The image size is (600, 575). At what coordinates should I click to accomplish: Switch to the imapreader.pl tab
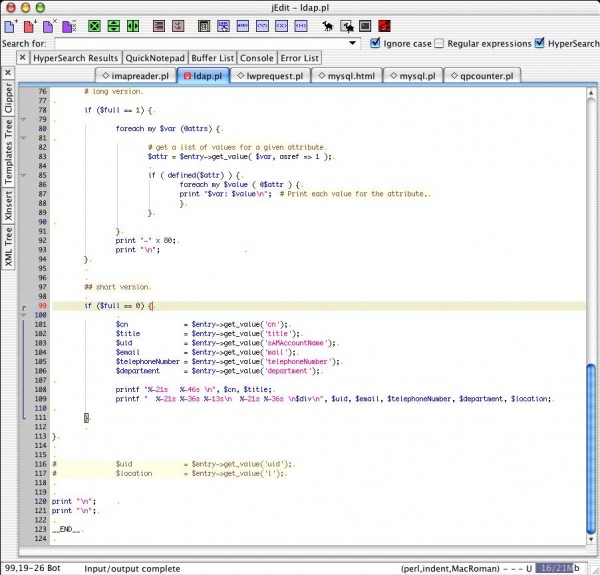pyautogui.click(x=136, y=76)
